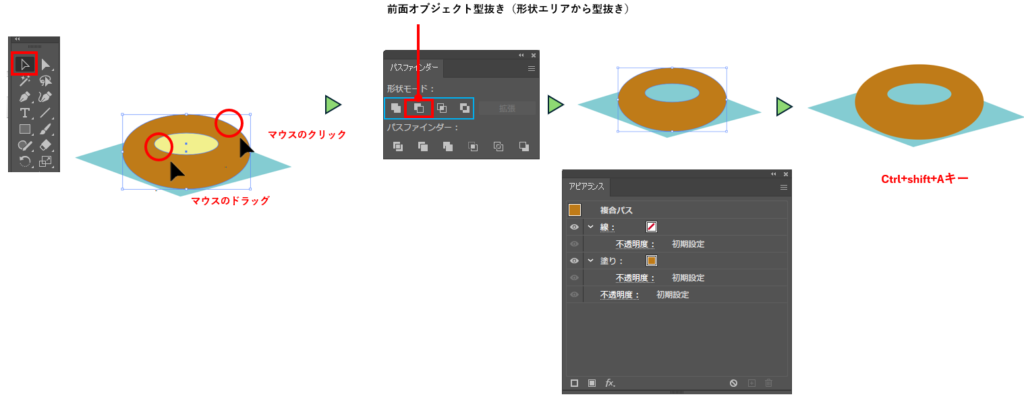Select the Lasso tool

point(46,81)
